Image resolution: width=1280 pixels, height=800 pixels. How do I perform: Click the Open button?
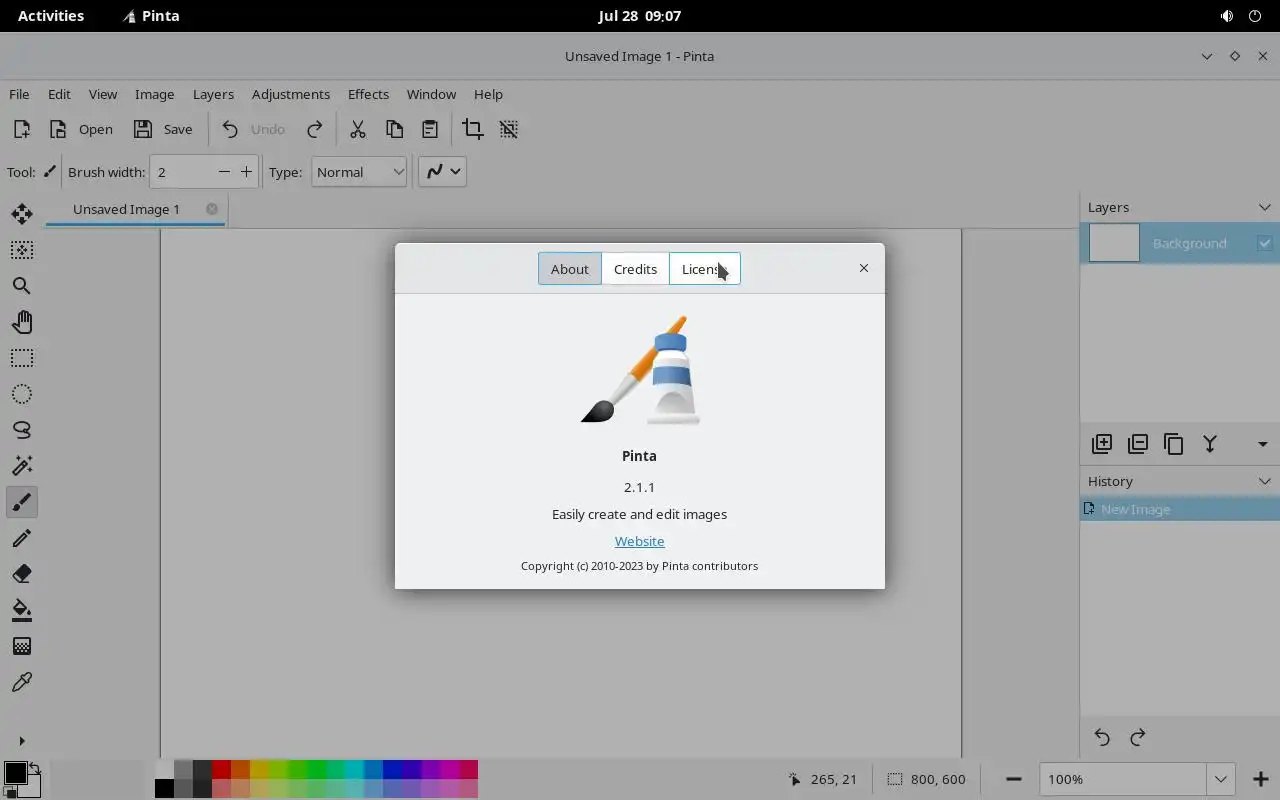tap(81, 129)
